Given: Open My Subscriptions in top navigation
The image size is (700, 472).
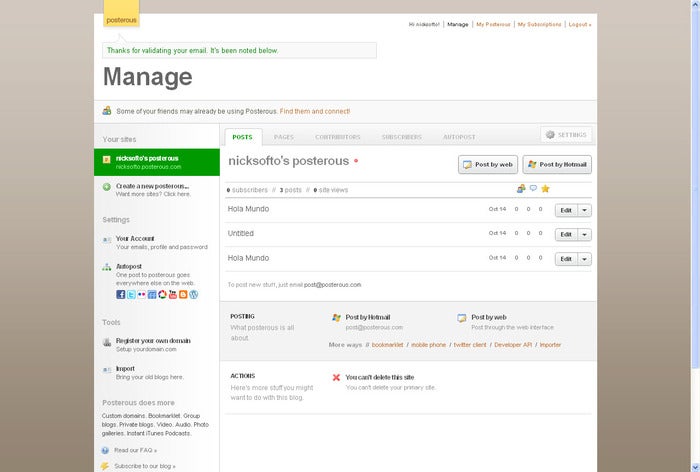Looking at the screenshot, I should [x=539, y=25].
